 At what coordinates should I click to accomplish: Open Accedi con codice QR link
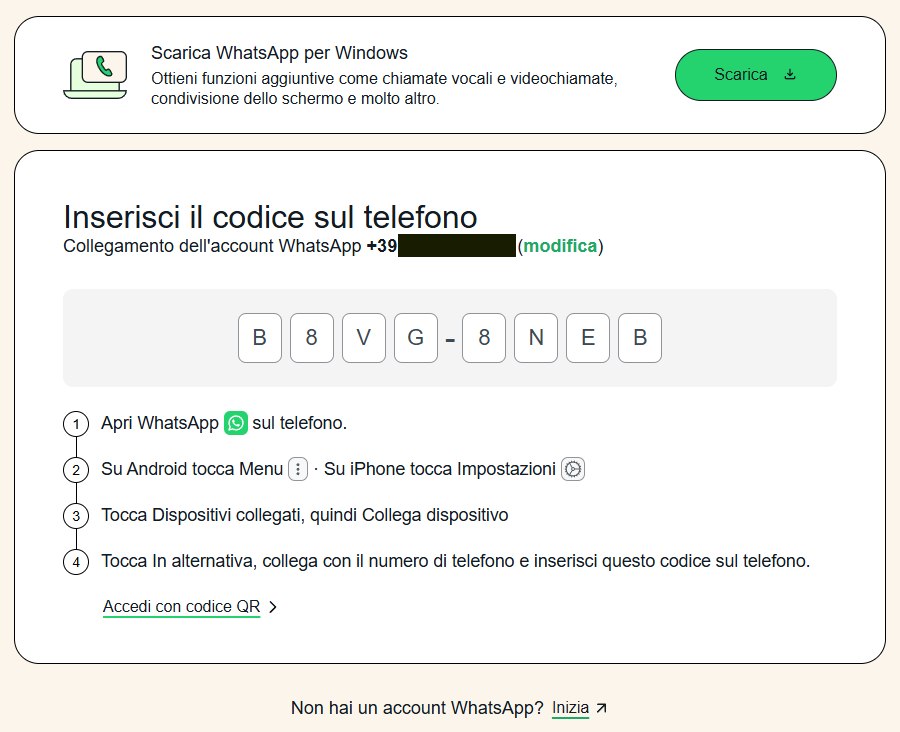pyautogui.click(x=180, y=606)
